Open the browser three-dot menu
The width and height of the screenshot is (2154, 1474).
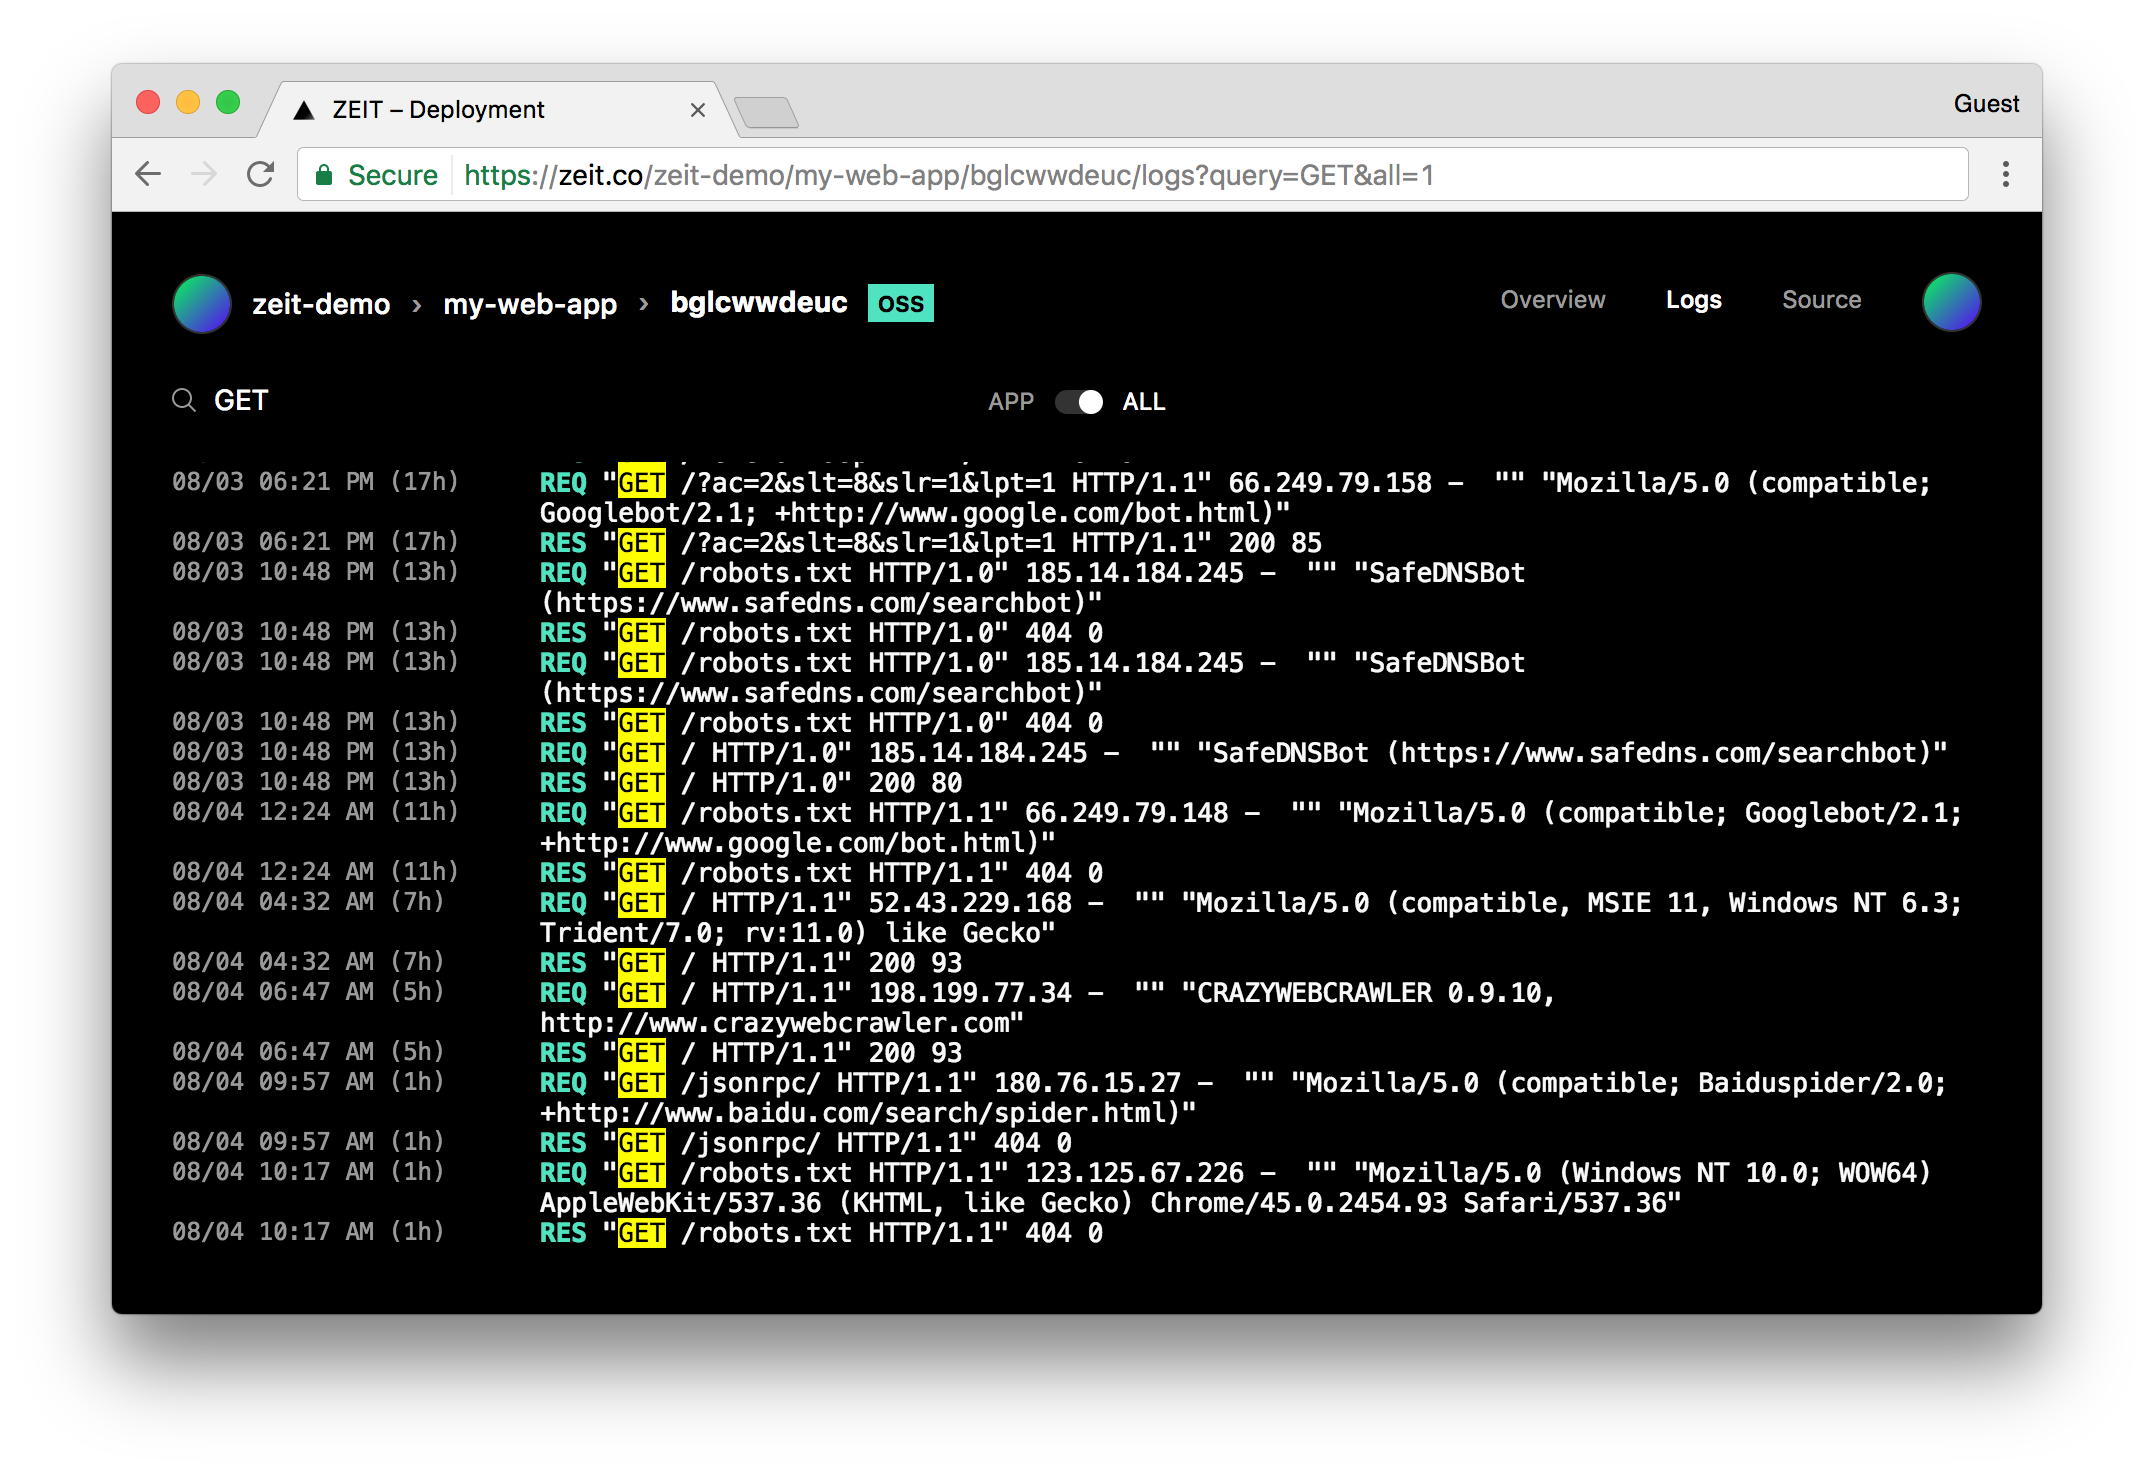coord(2005,174)
